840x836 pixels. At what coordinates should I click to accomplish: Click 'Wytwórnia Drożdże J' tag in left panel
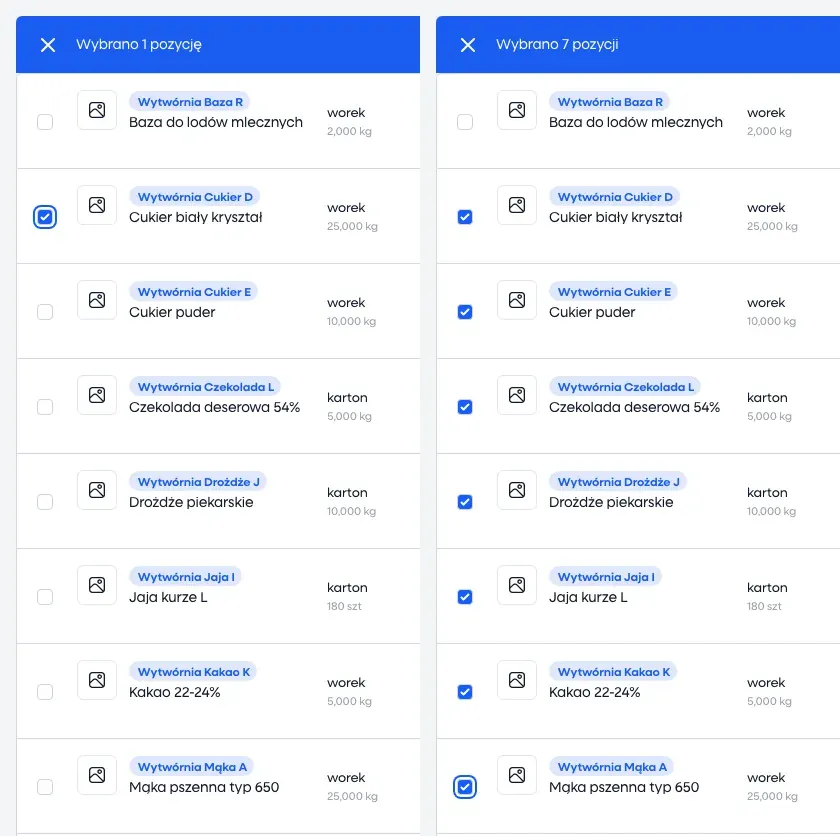click(198, 481)
